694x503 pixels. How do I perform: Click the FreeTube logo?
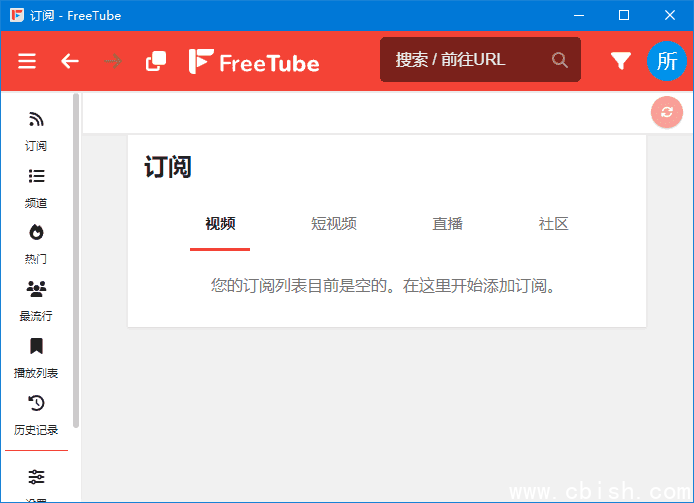(254, 62)
